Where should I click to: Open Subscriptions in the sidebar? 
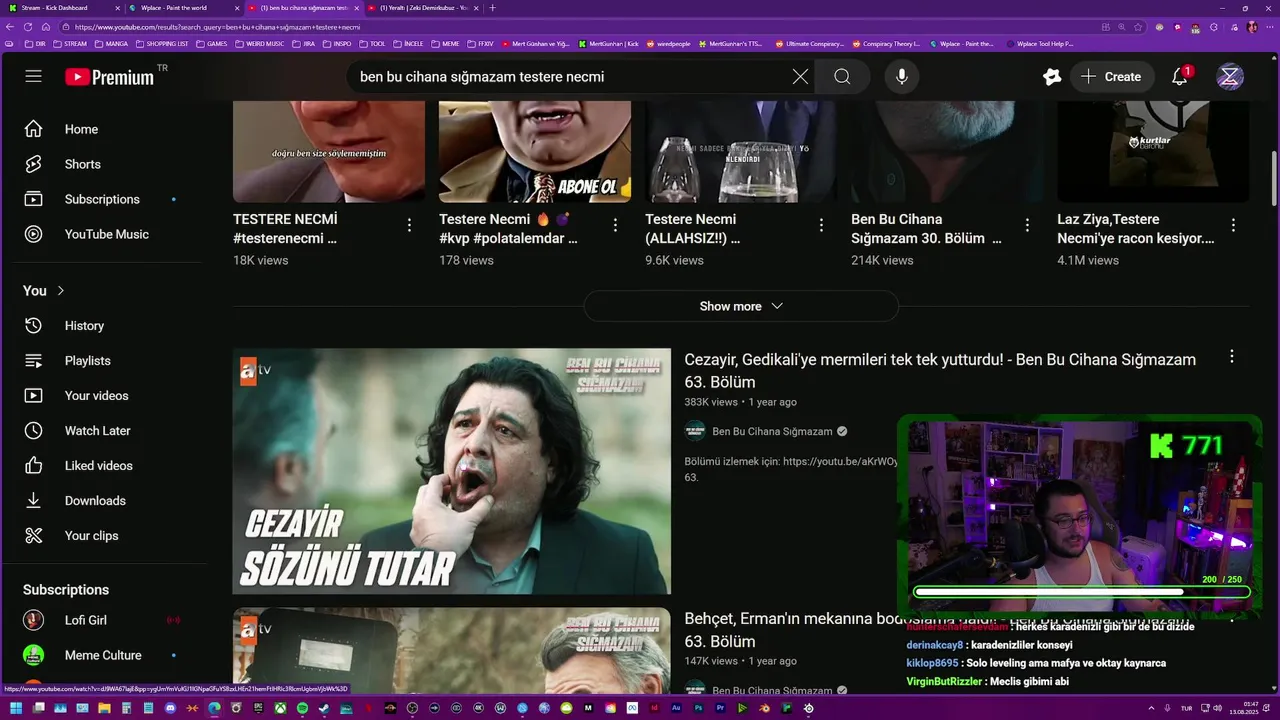point(103,199)
